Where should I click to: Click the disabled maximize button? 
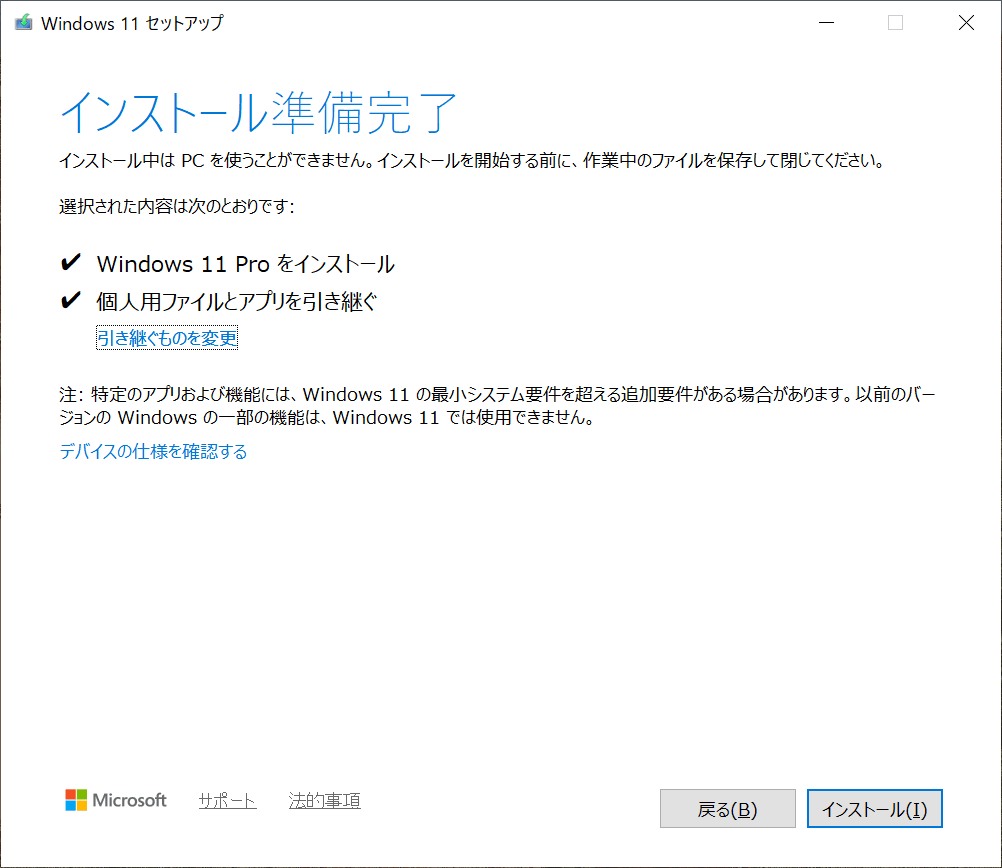[x=895, y=23]
